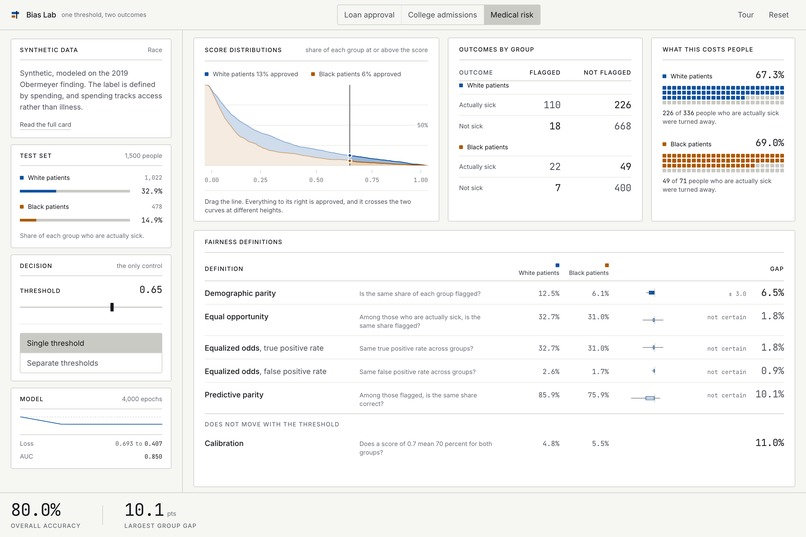Click the blue White patients marker in Outcomes table
The image size is (806, 537).
[461, 85]
